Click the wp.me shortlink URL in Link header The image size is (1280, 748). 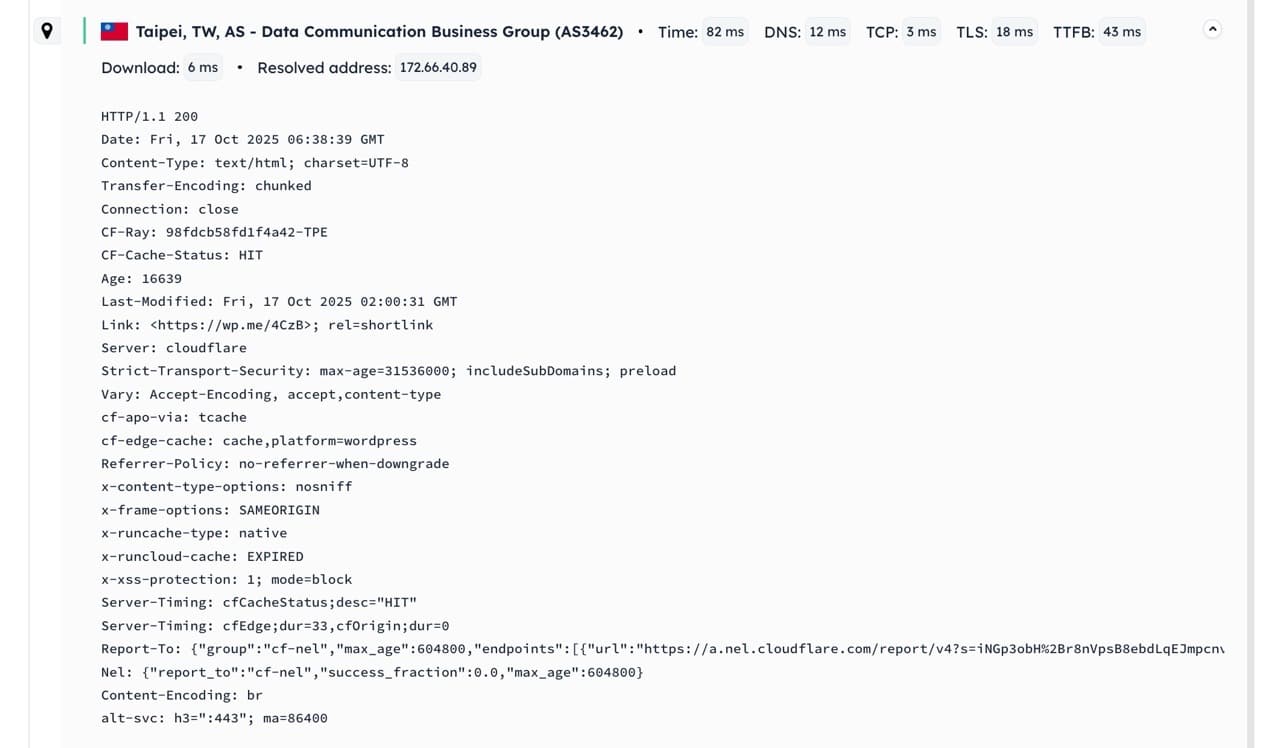tap(234, 325)
